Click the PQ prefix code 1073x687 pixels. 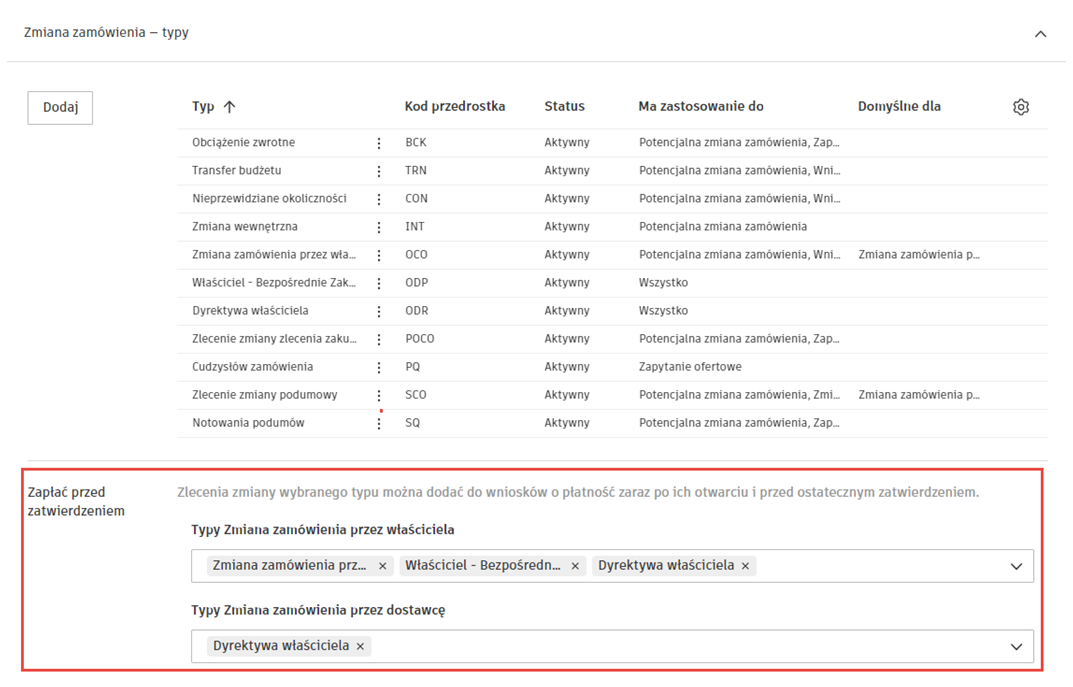[x=413, y=367]
